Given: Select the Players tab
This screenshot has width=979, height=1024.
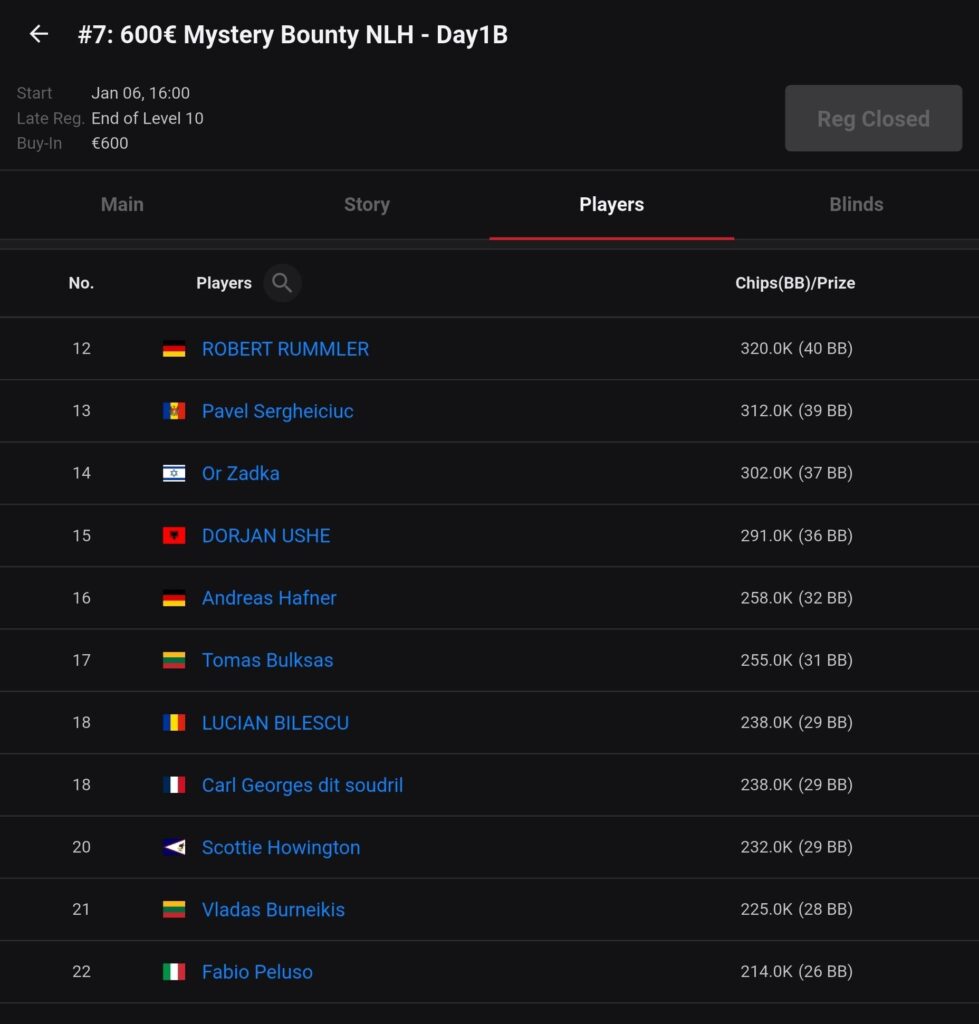Looking at the screenshot, I should (611, 204).
